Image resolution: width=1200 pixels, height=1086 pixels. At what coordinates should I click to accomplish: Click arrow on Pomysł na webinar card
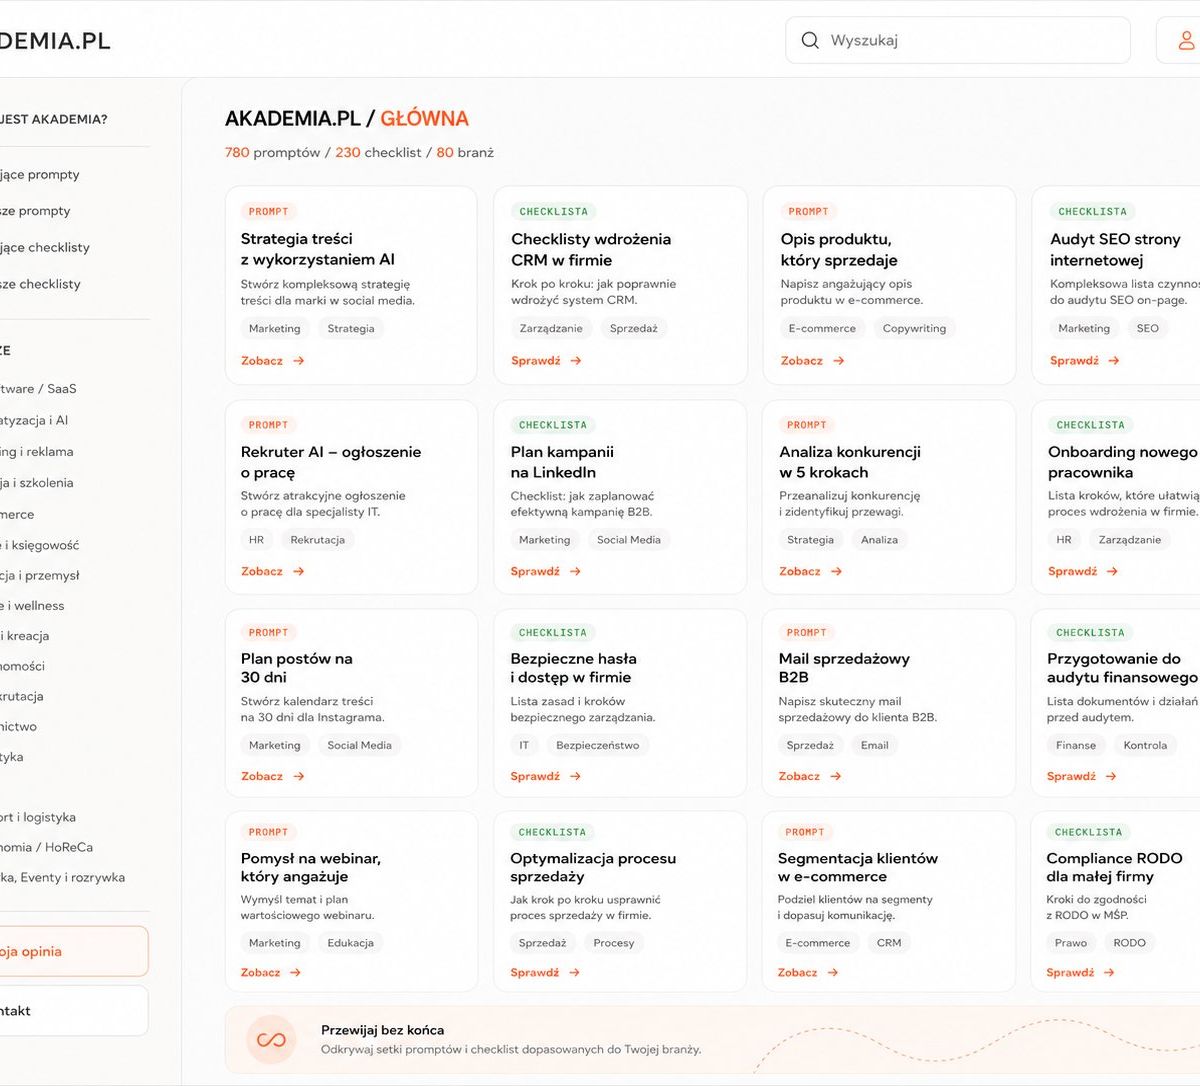coord(295,972)
